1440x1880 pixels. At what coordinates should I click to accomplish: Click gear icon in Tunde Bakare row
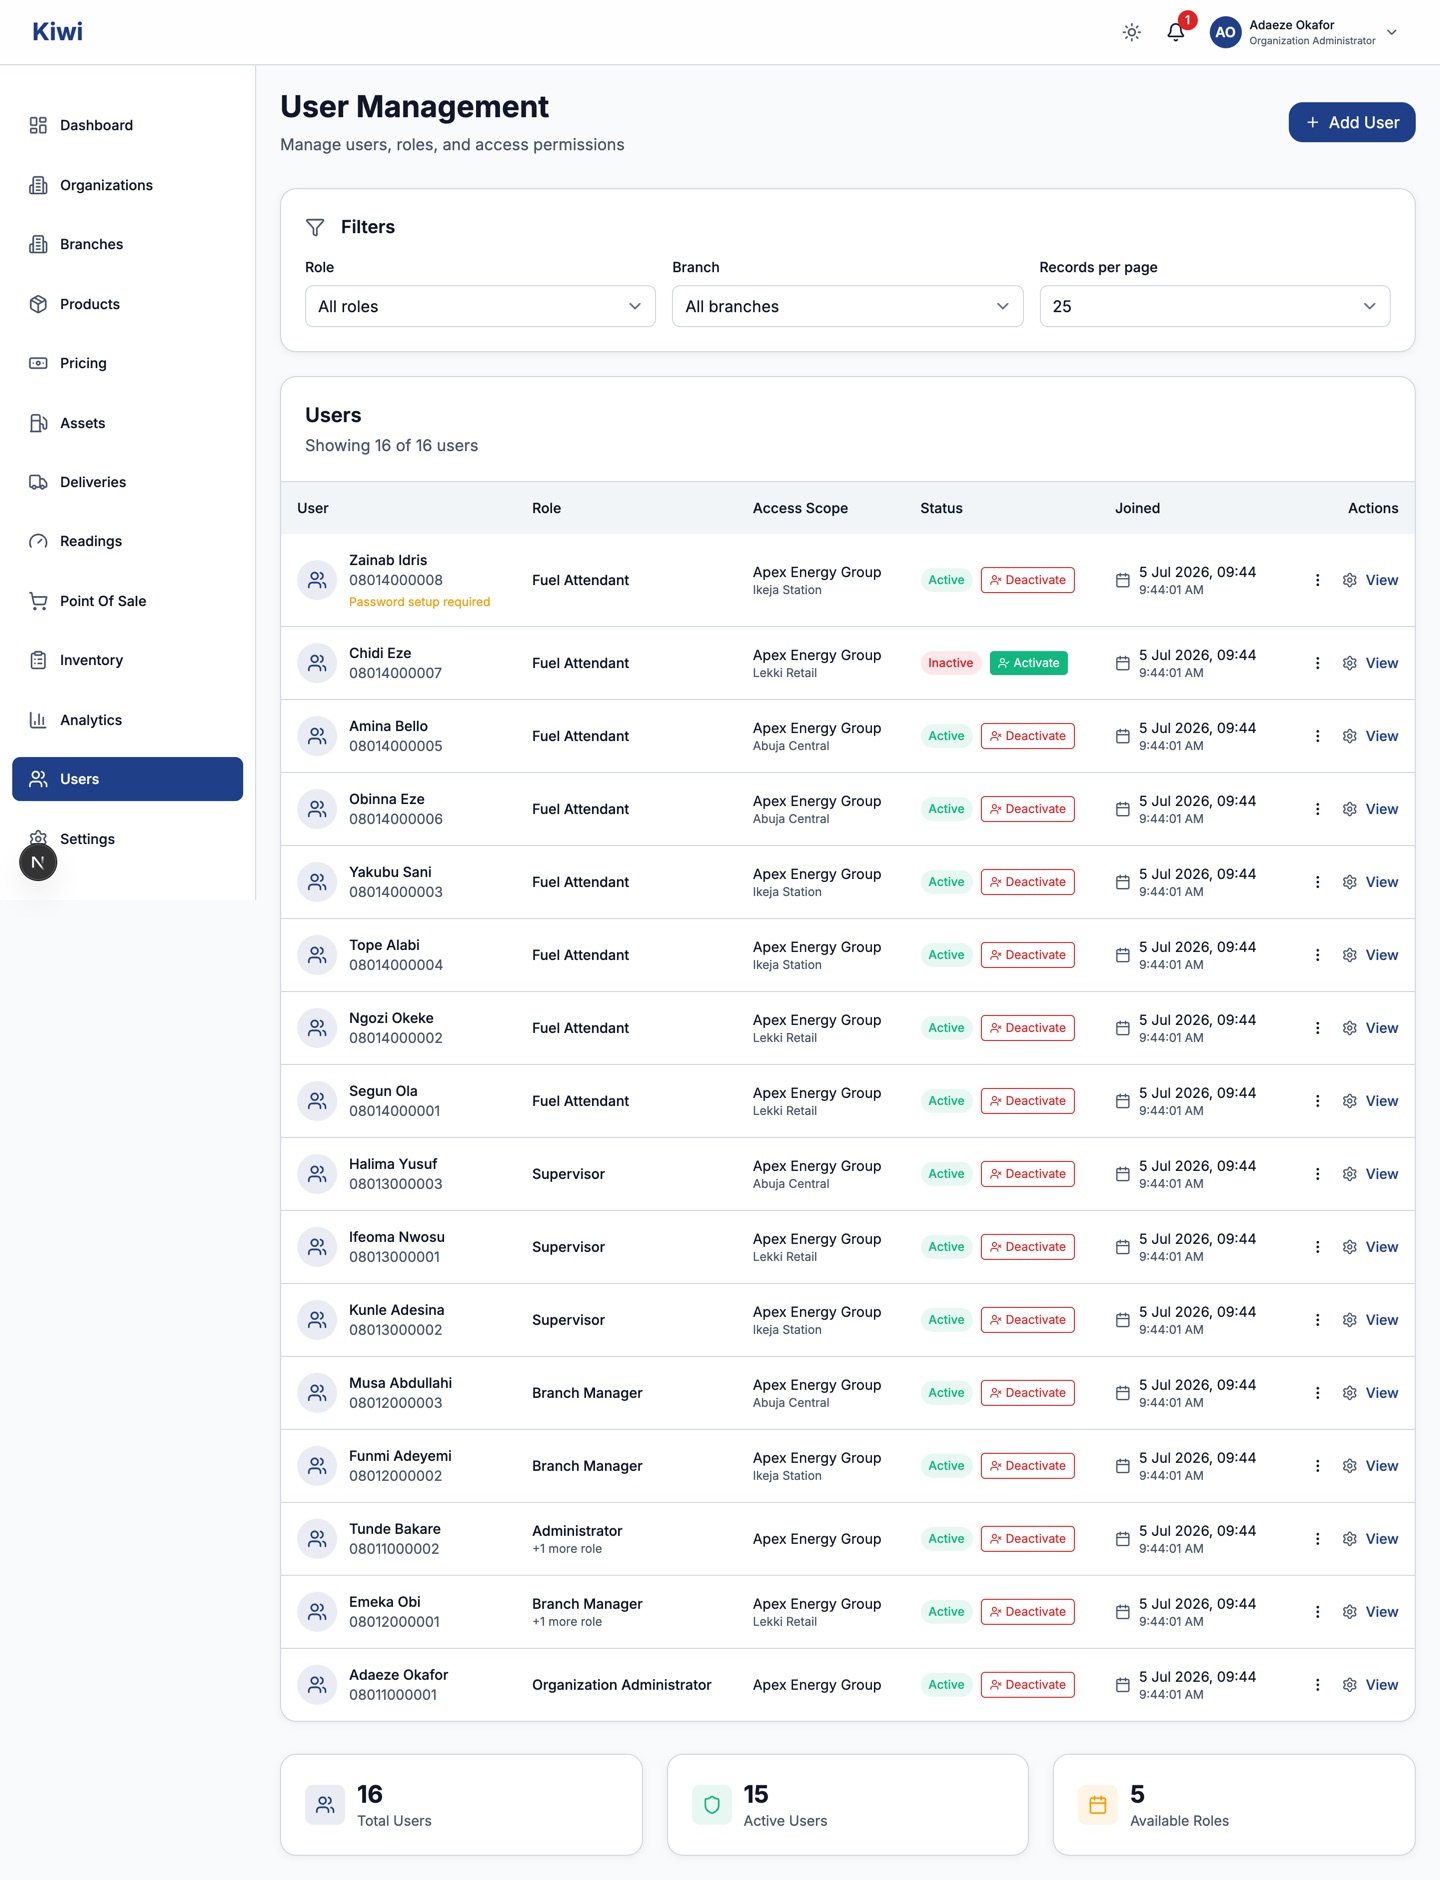point(1349,1539)
